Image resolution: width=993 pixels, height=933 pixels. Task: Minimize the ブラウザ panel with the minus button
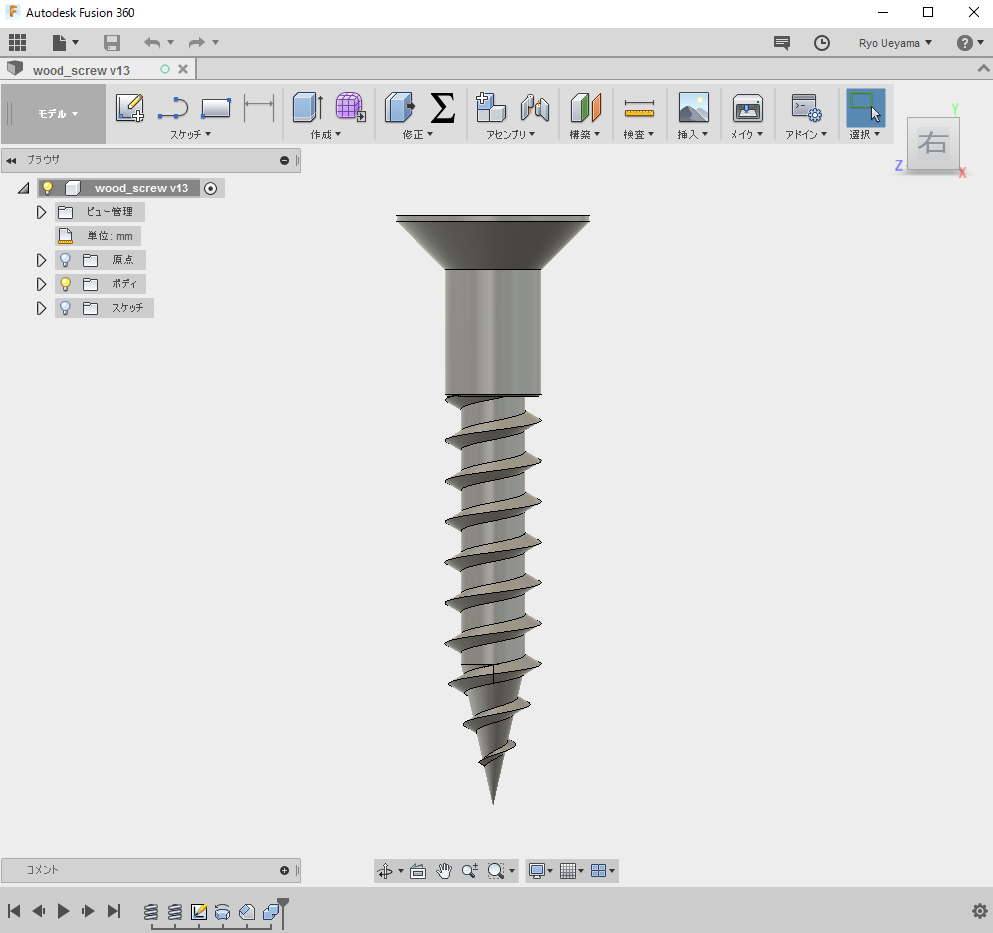click(284, 160)
